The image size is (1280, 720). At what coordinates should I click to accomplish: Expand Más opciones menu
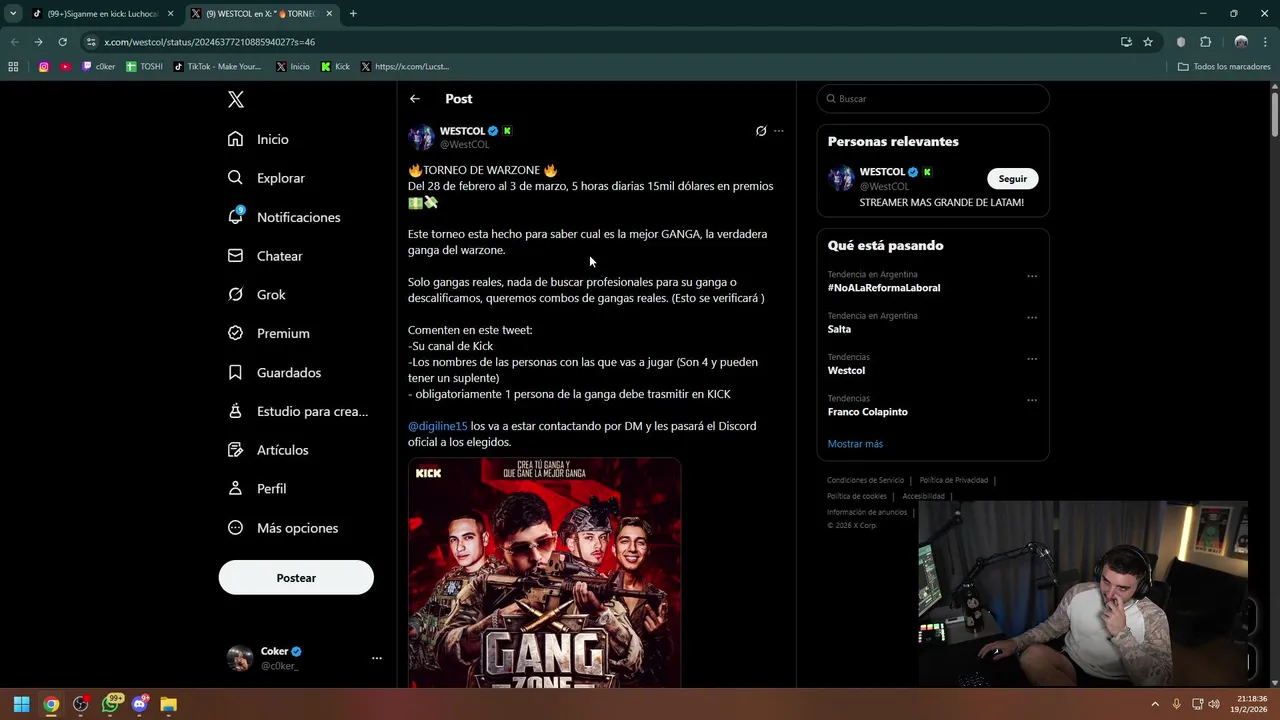click(284, 528)
